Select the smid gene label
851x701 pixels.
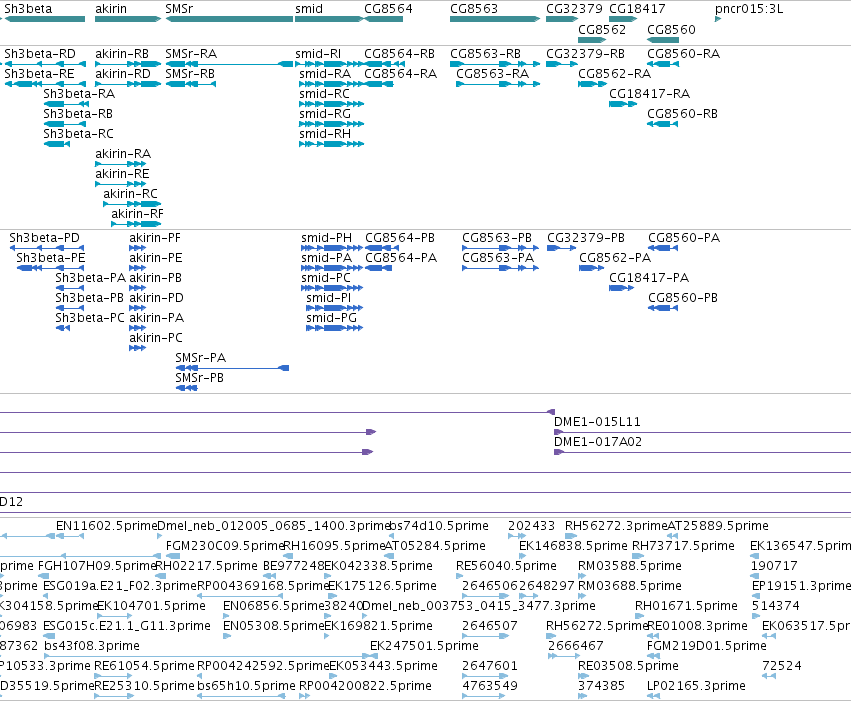(x=309, y=9)
